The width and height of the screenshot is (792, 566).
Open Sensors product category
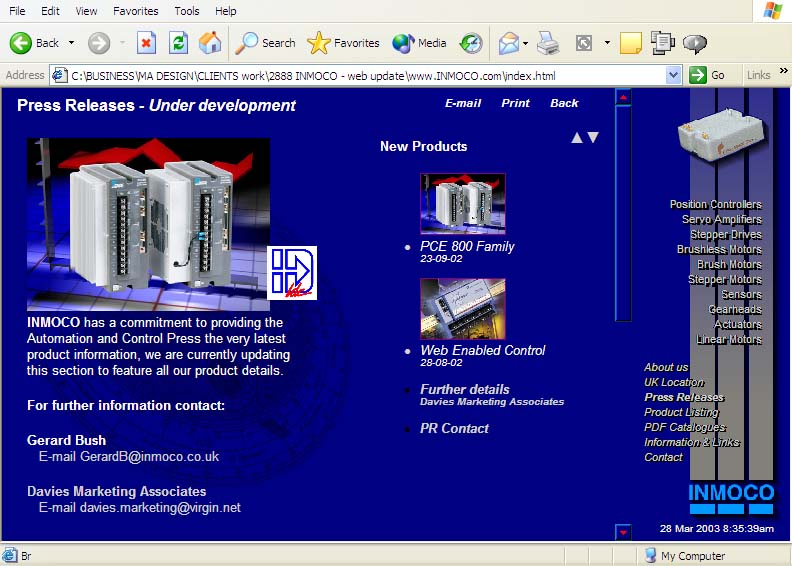click(x=741, y=294)
